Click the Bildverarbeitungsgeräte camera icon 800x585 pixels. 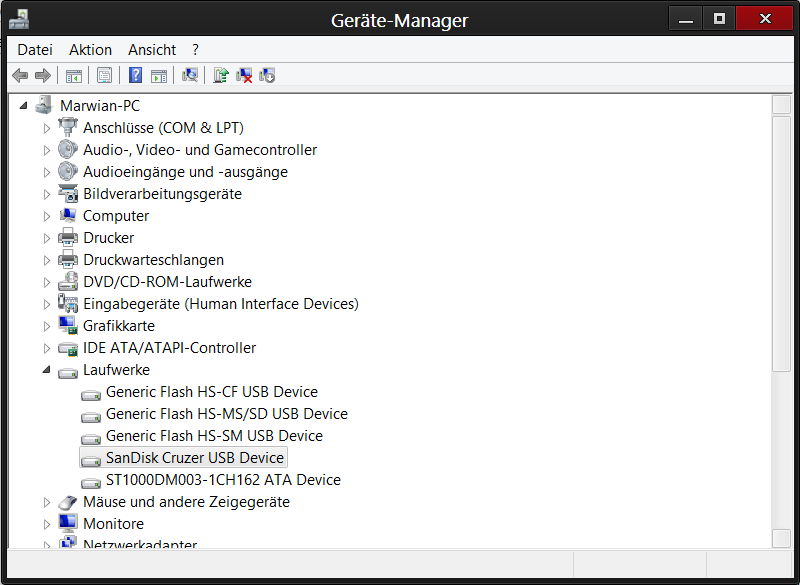tap(68, 193)
